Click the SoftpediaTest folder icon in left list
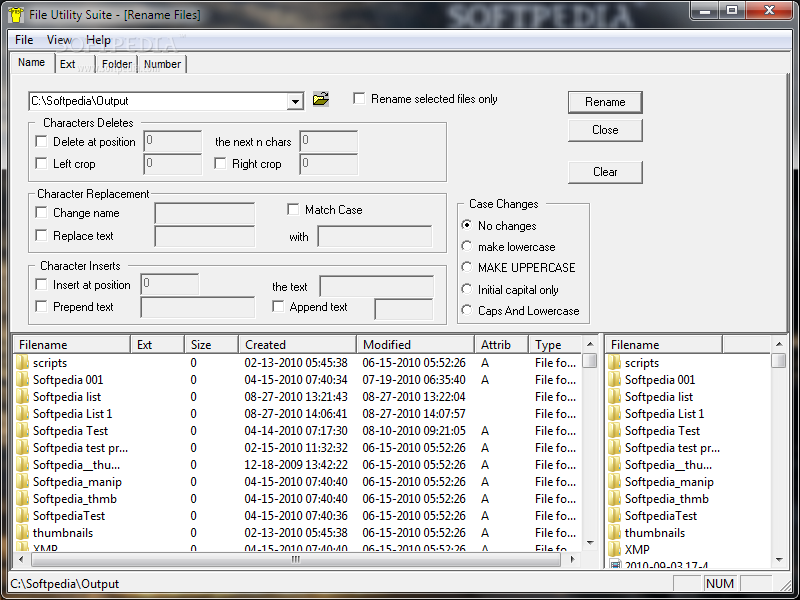Screen dimensions: 800x600 point(22,516)
